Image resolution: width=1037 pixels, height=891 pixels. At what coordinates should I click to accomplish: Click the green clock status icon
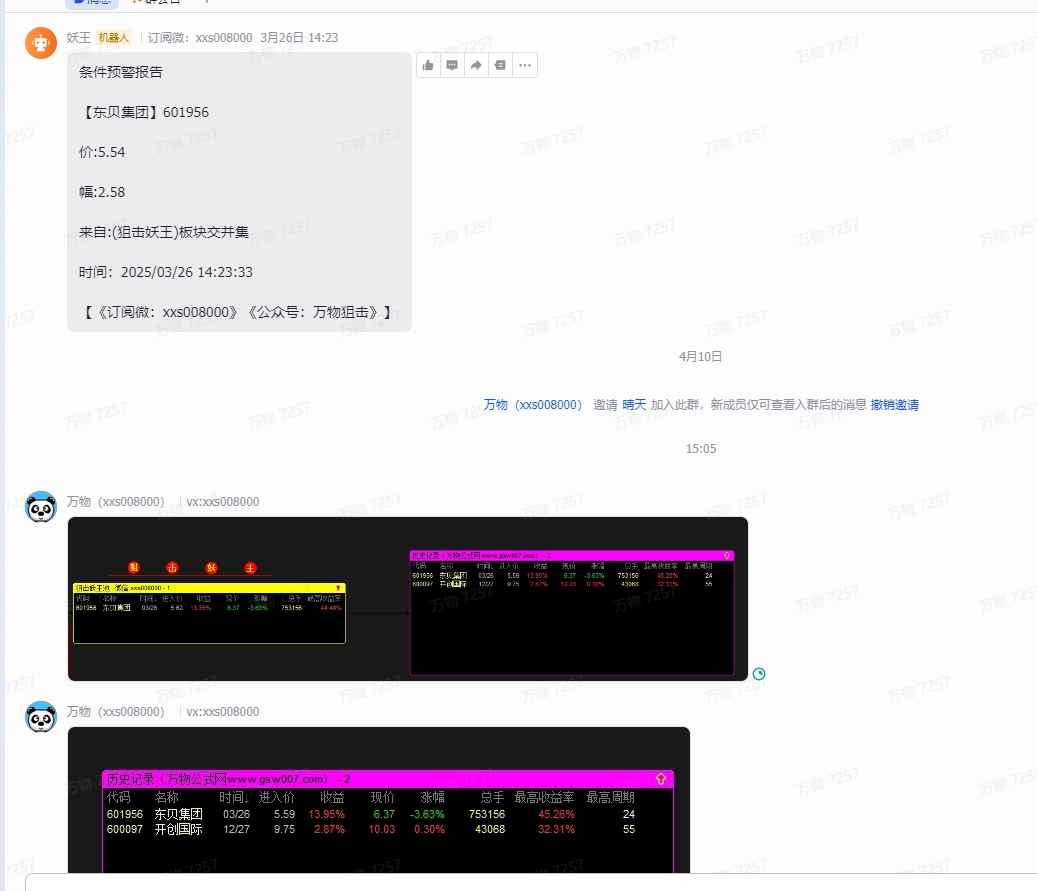coord(759,673)
